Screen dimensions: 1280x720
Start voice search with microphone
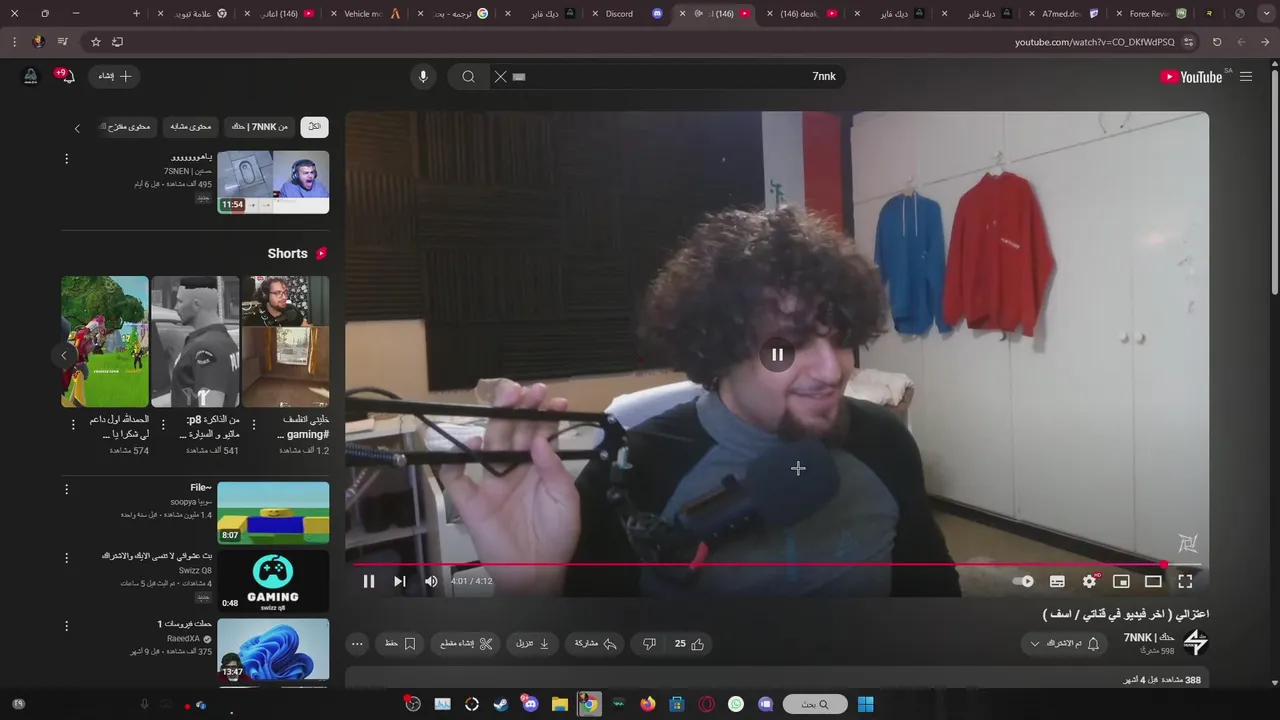(423, 76)
